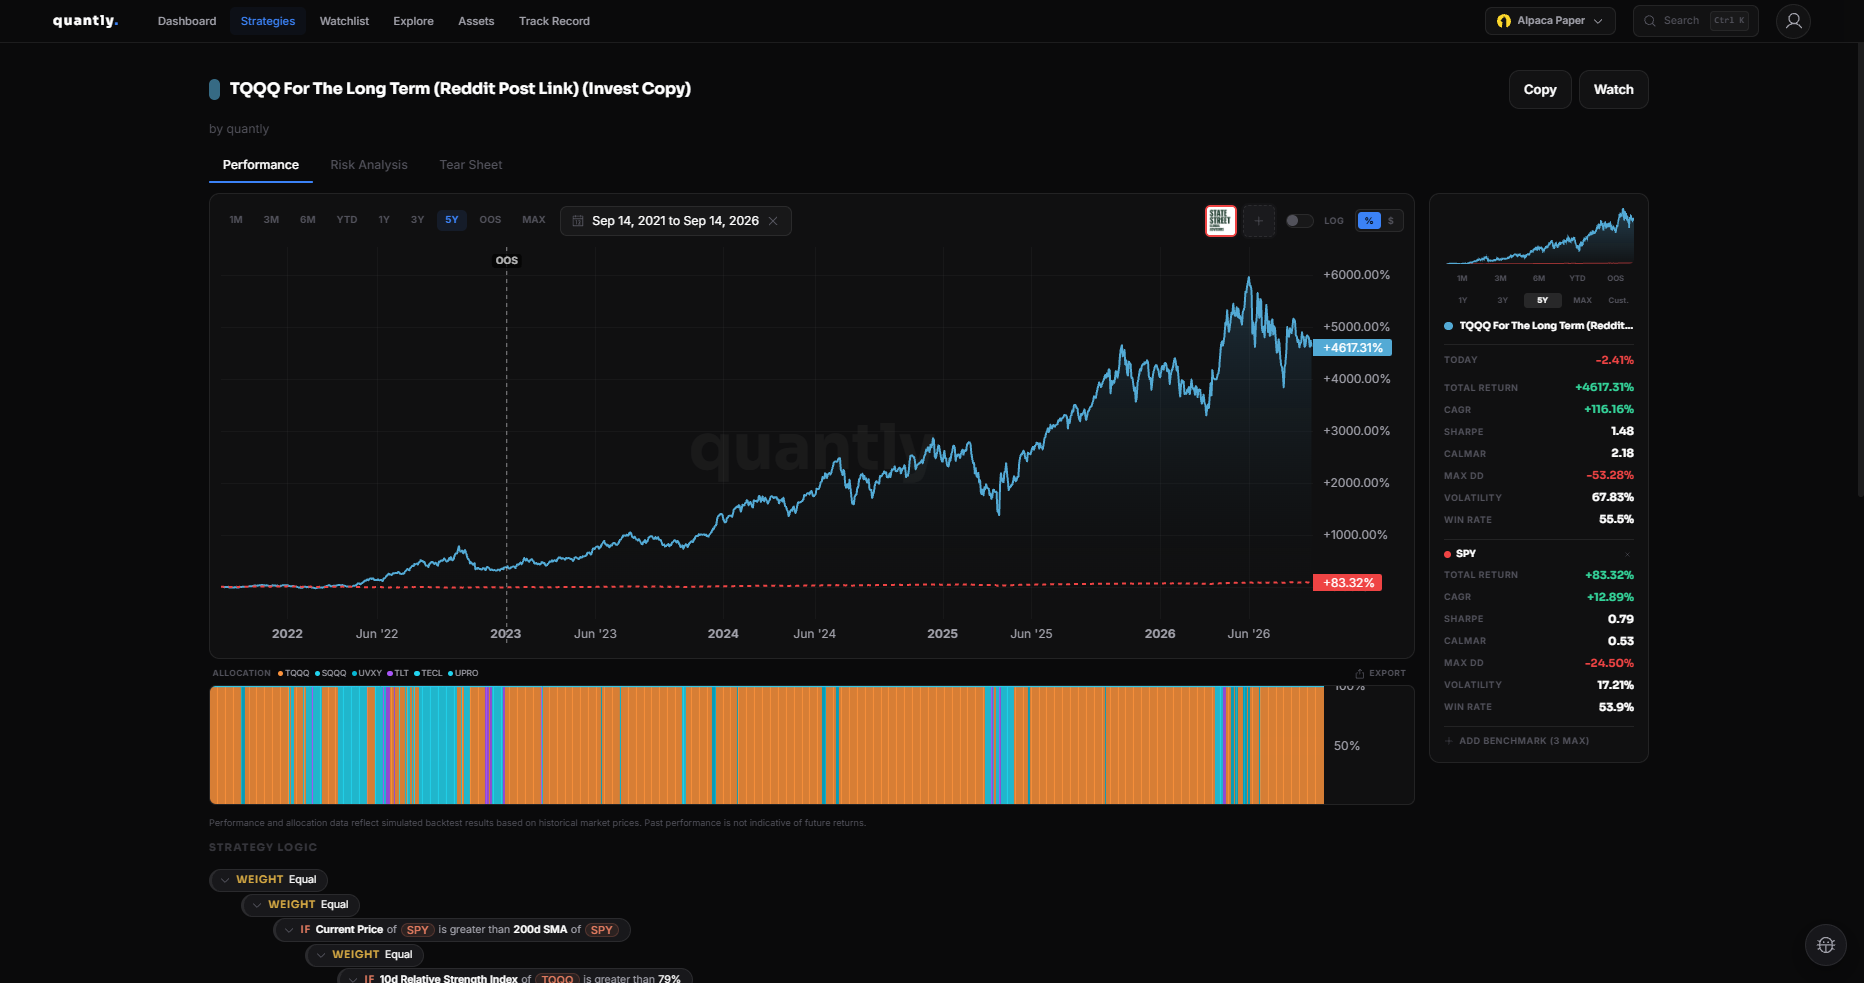Collapse the IF 10d Relative Strength Index node

coord(353,978)
